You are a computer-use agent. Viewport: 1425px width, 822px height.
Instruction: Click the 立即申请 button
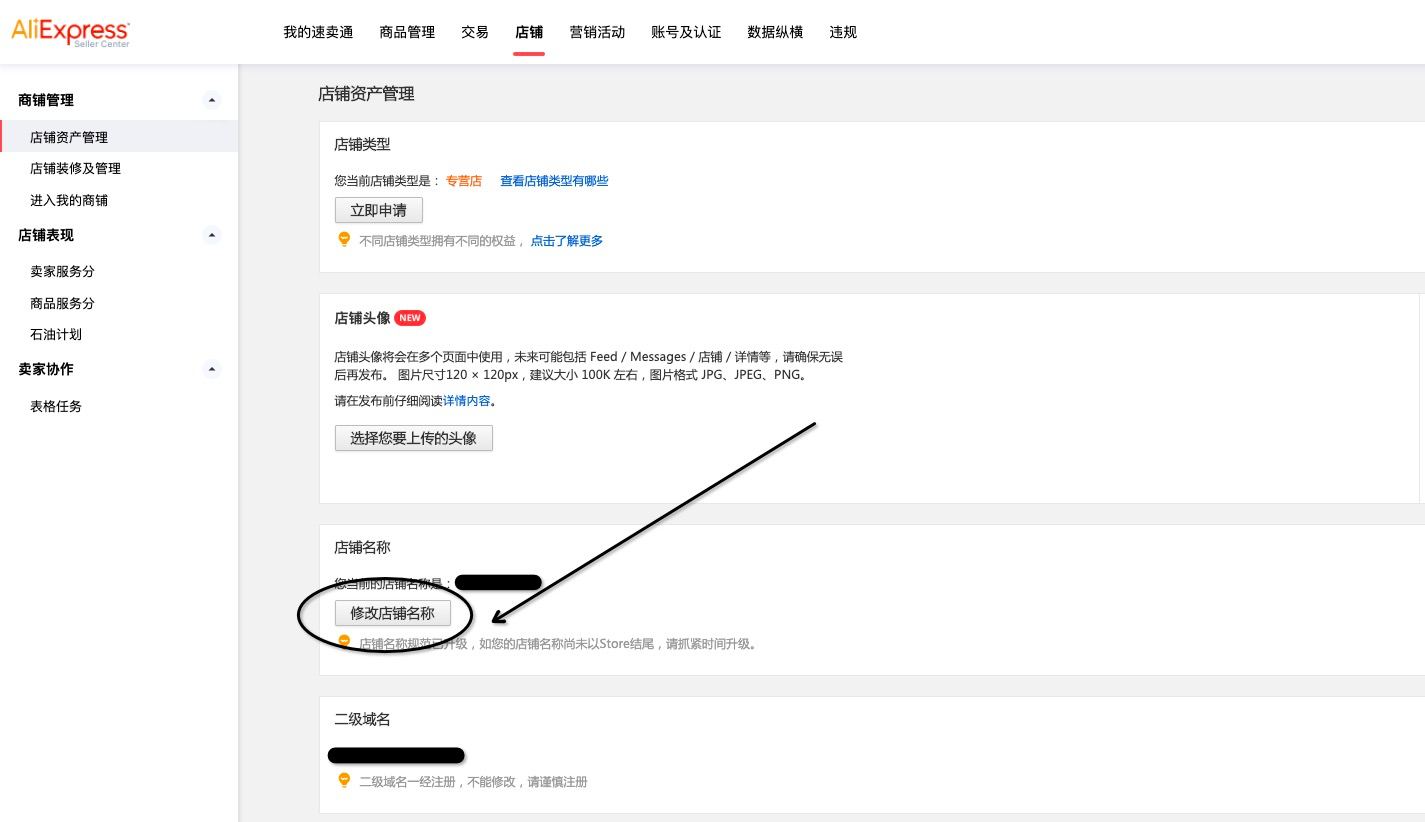tap(379, 210)
